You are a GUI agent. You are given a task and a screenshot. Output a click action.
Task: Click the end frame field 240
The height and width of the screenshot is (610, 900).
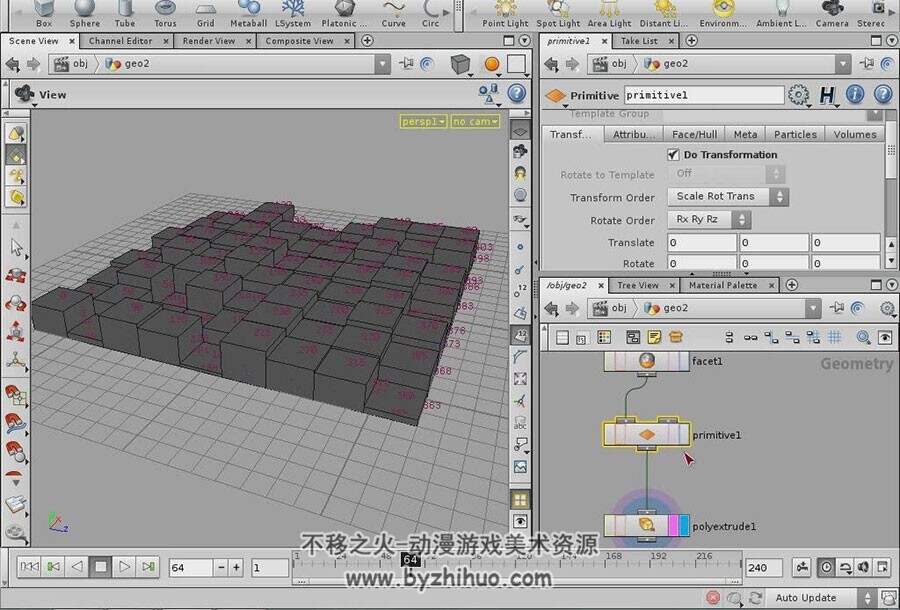[763, 568]
